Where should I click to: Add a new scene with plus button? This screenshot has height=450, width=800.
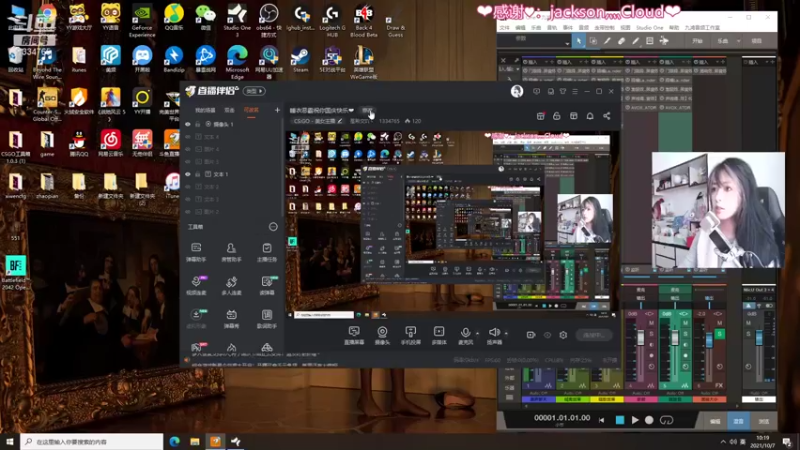tap(277, 110)
